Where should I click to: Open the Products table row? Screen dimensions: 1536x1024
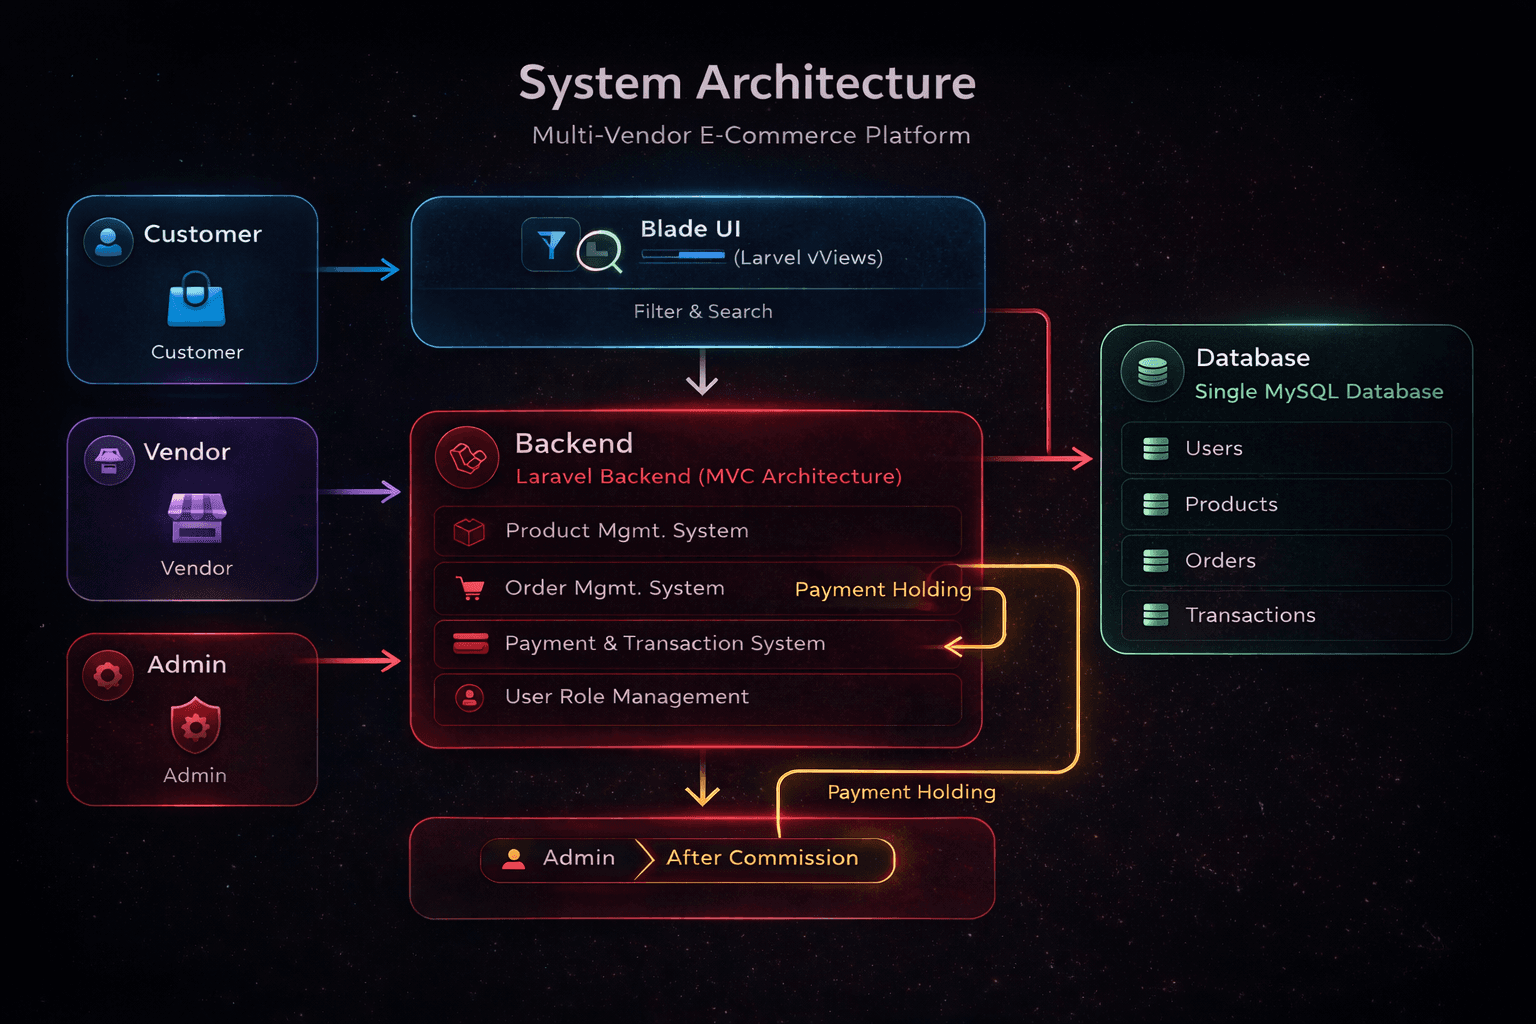[x=1286, y=504]
